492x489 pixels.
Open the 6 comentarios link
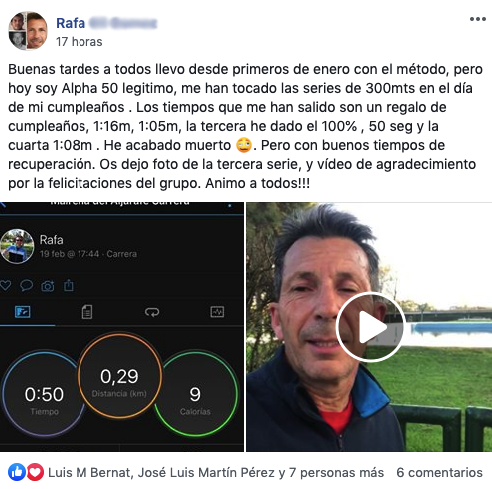[x=439, y=472]
